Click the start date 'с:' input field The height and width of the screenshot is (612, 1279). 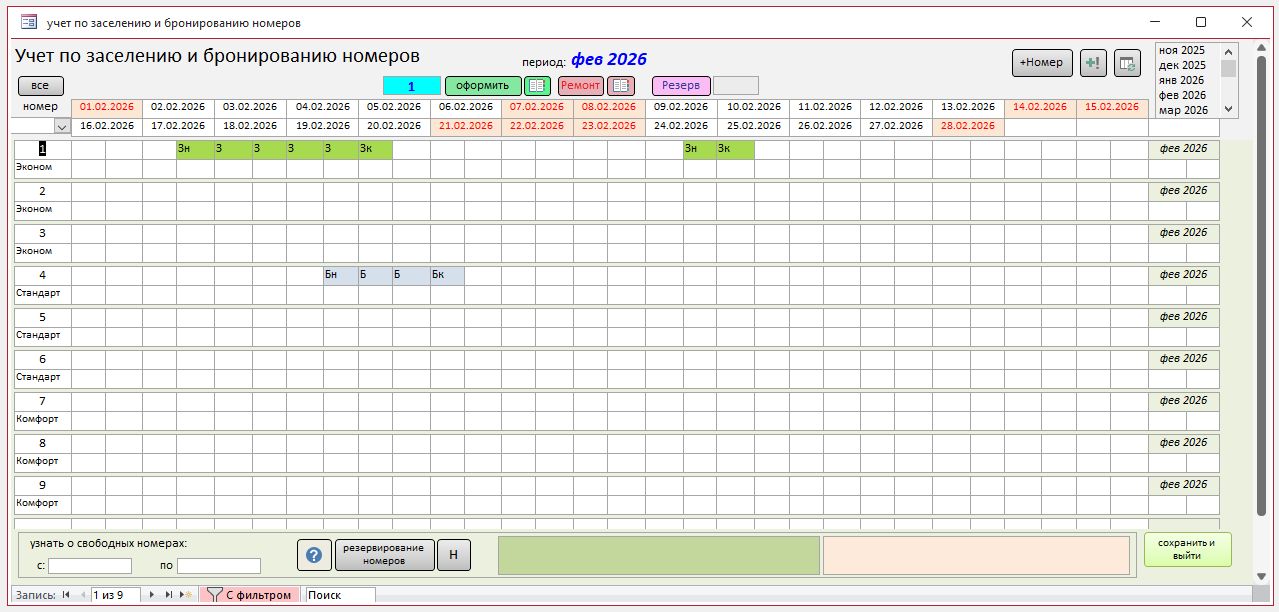[90, 566]
